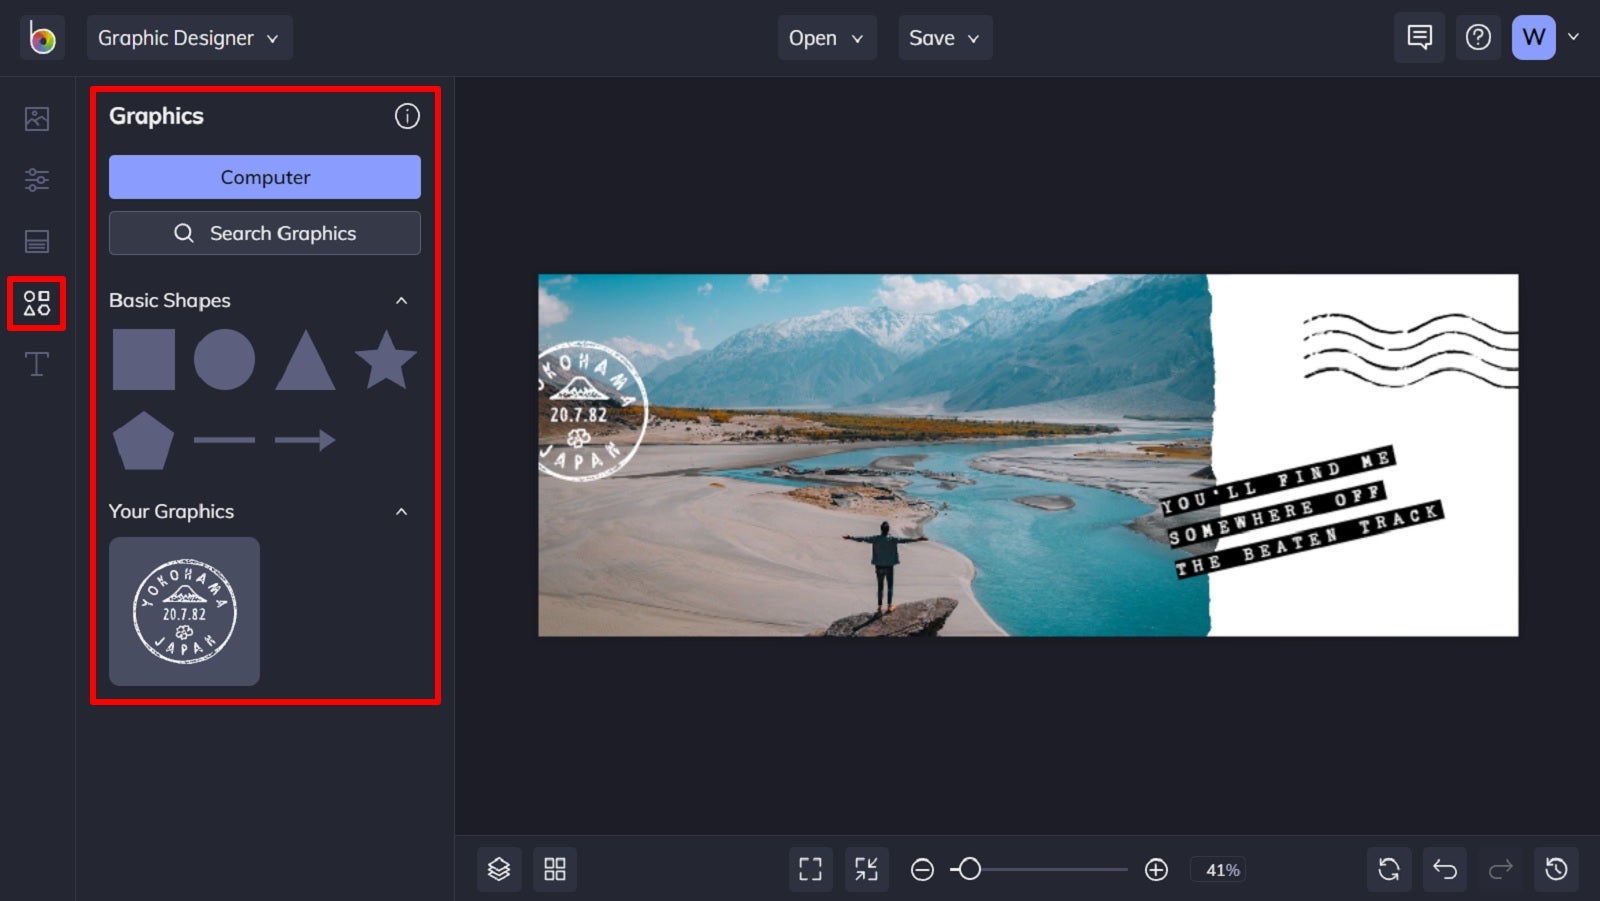Open the Save dropdown menu
1600x901 pixels.
(x=944, y=37)
